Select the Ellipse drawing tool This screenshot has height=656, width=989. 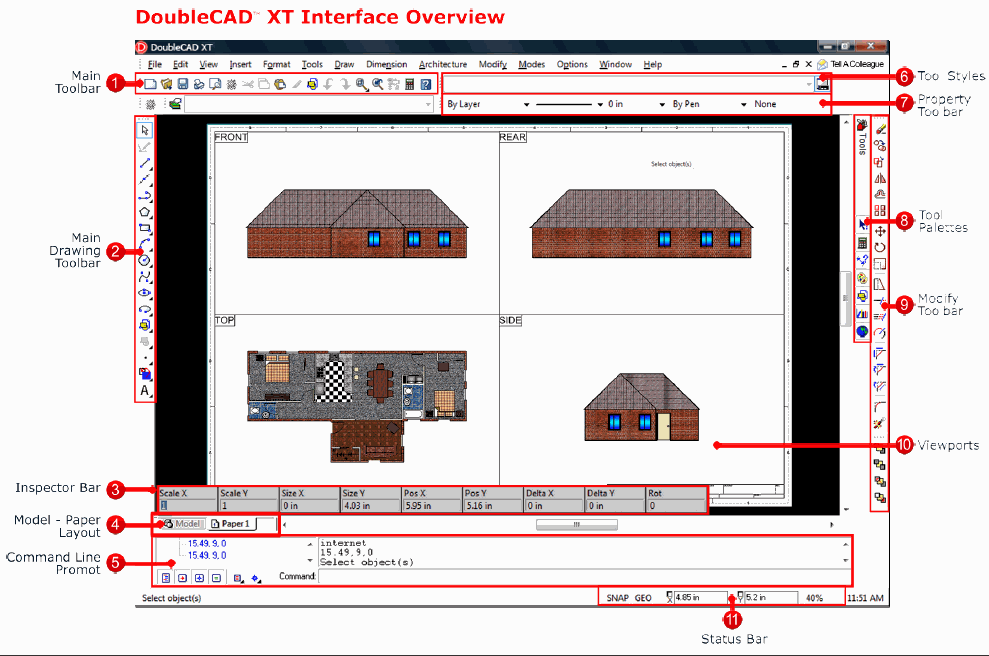pos(145,293)
